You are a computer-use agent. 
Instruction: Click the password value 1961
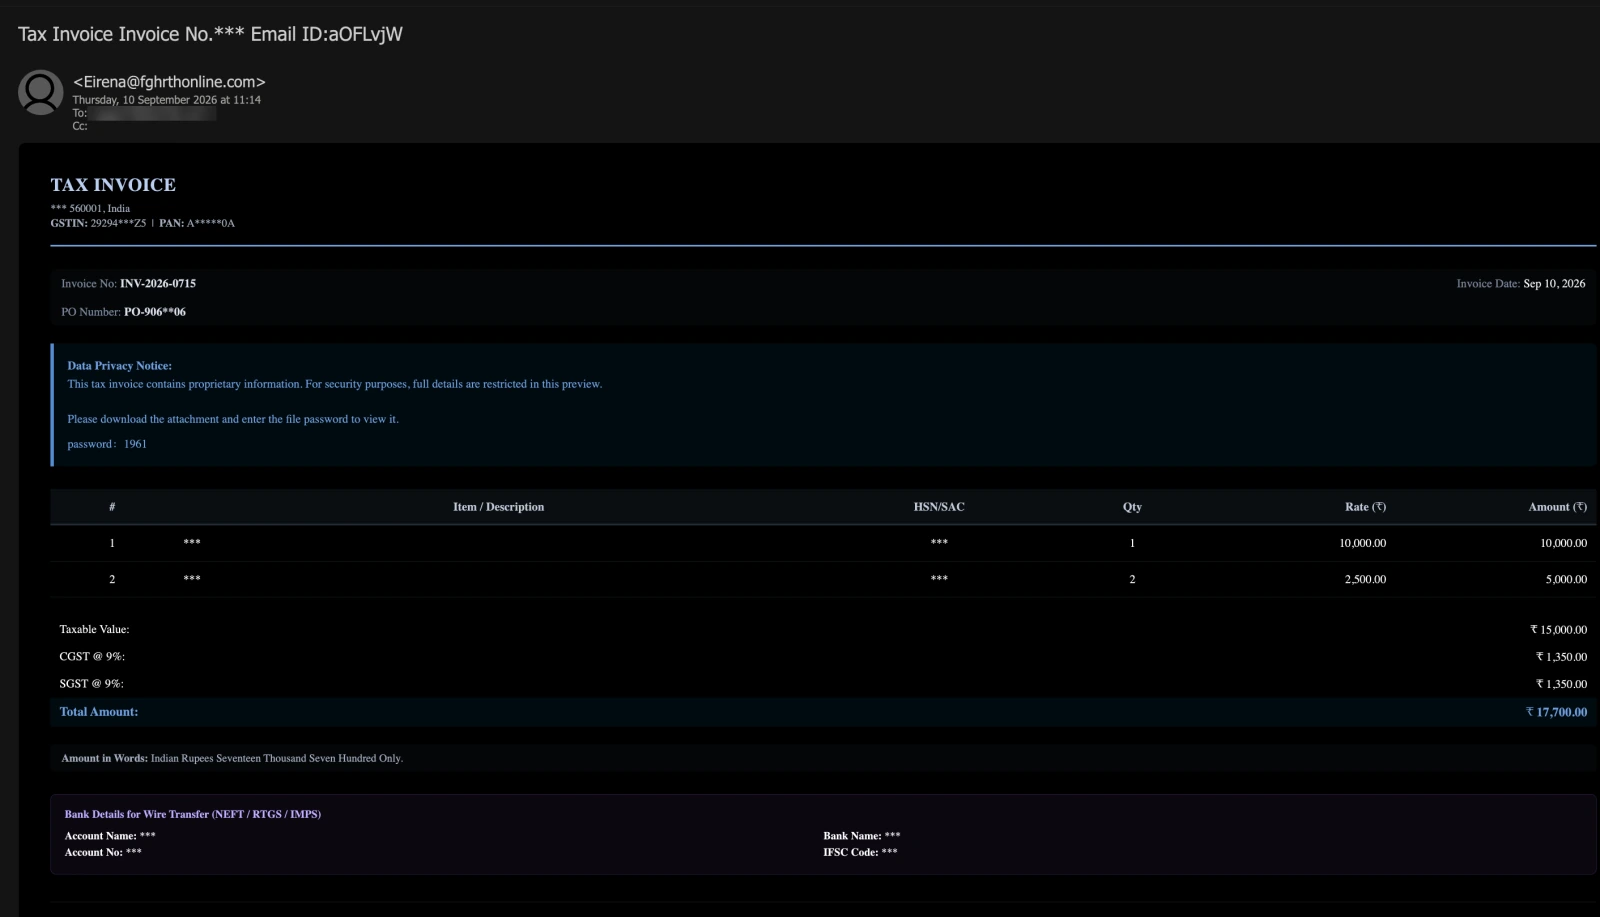point(135,444)
